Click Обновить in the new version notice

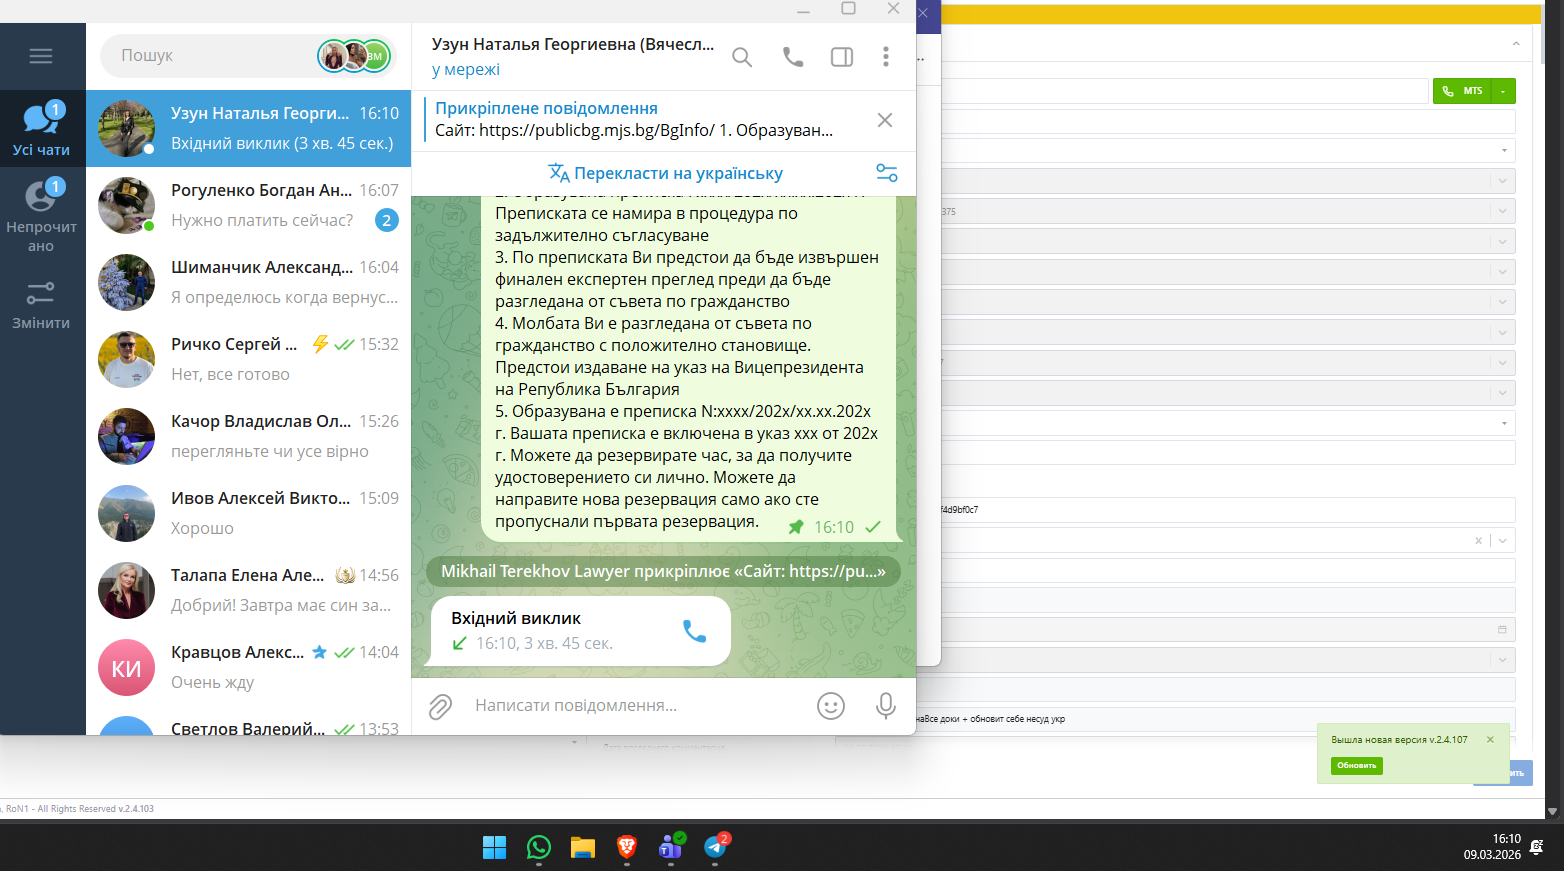tap(1356, 765)
